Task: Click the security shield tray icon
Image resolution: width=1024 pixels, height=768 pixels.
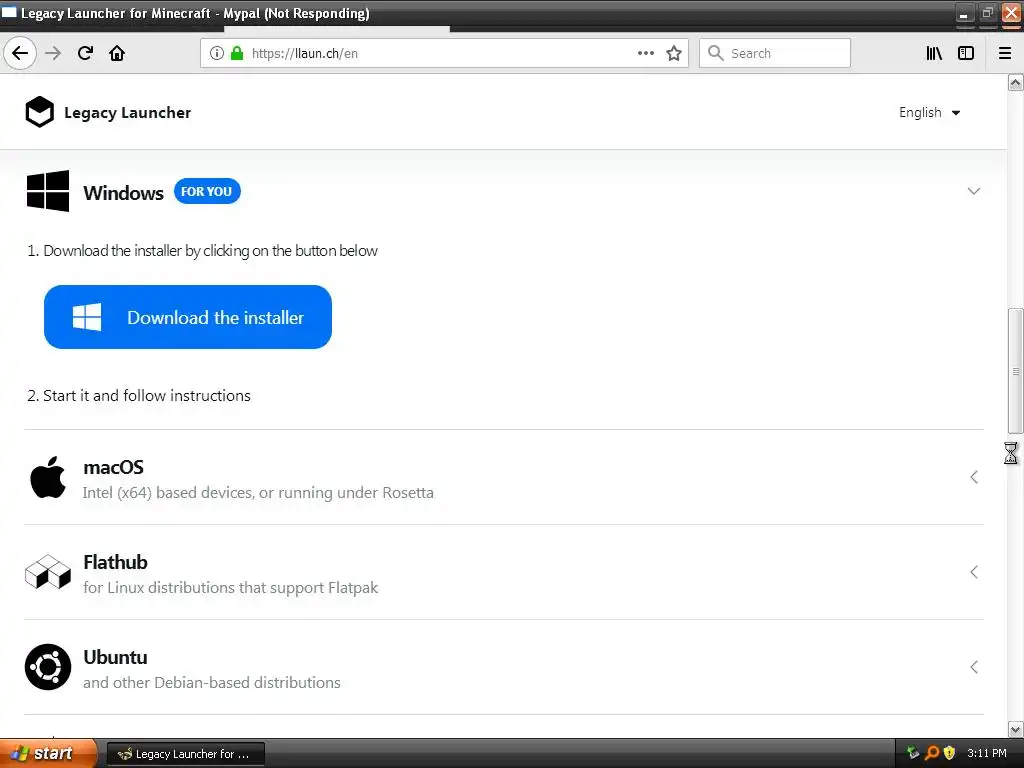Action: click(x=950, y=753)
